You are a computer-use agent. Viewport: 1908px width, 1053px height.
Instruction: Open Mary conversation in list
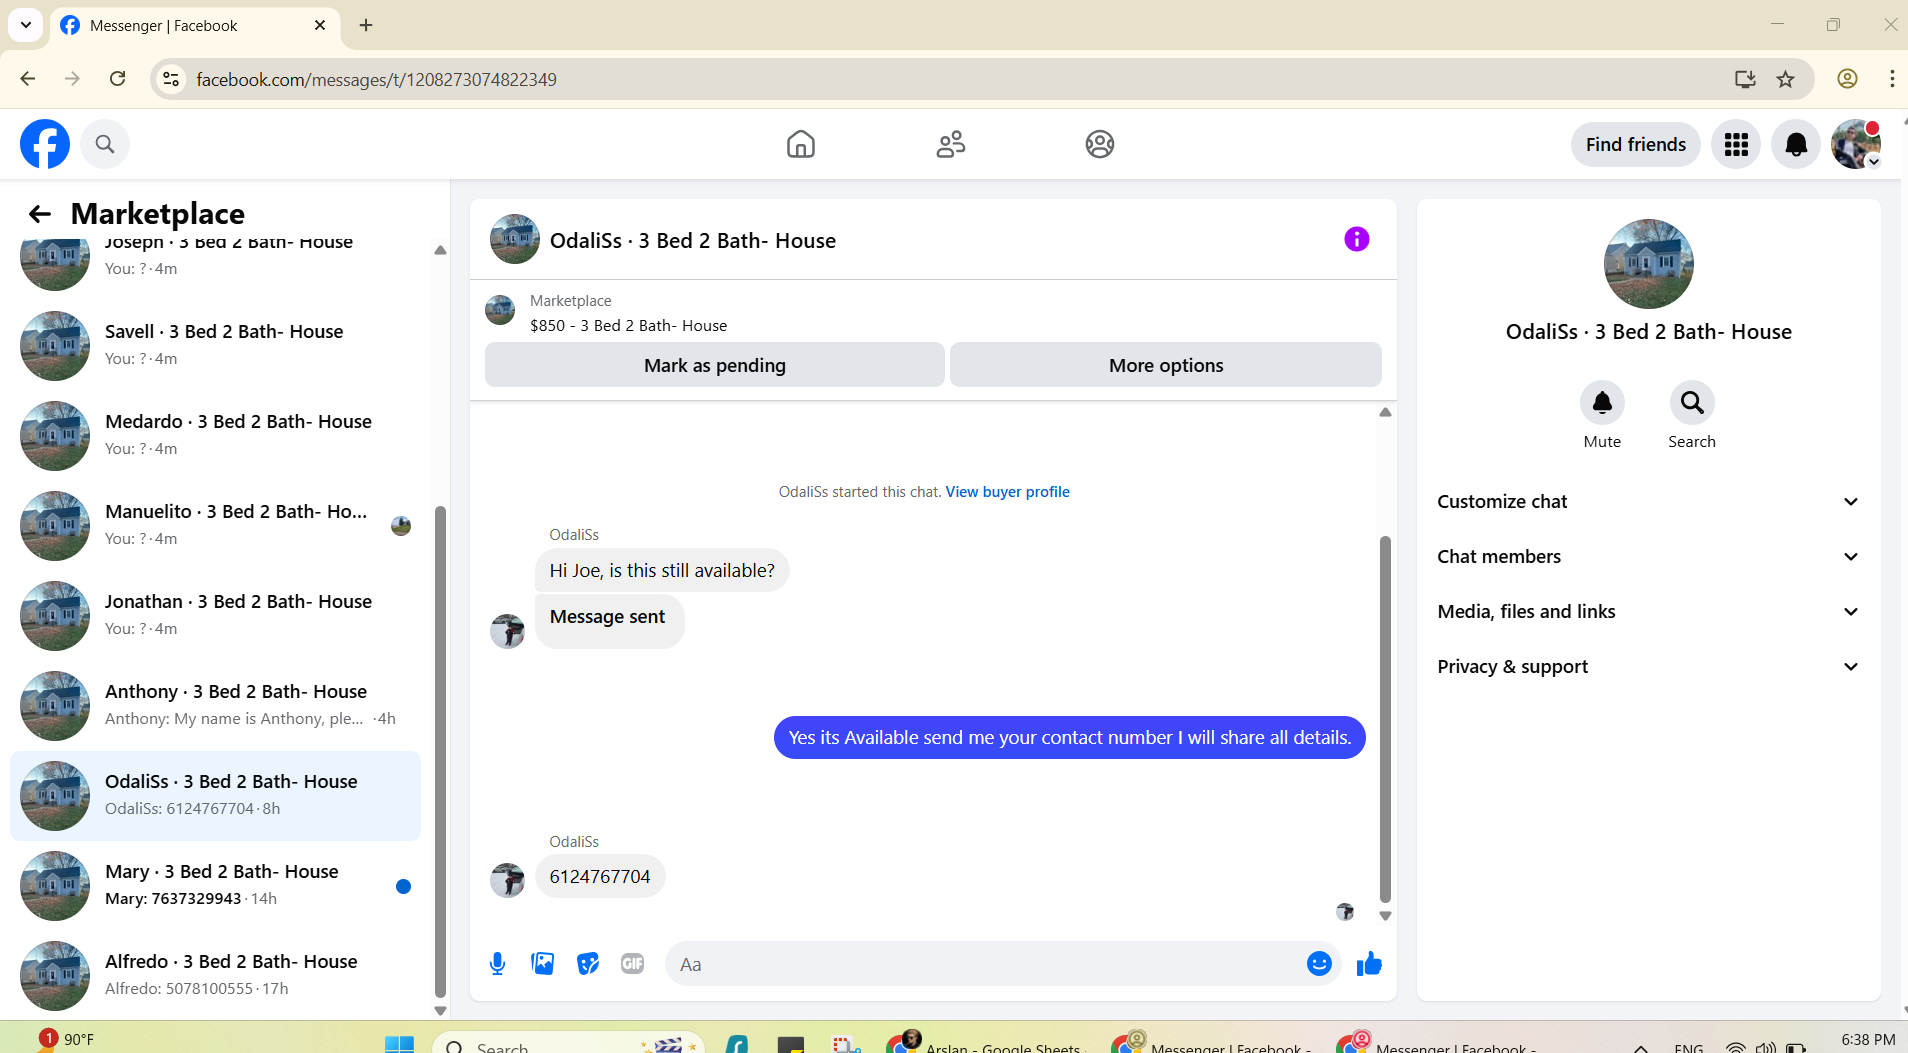215,886
